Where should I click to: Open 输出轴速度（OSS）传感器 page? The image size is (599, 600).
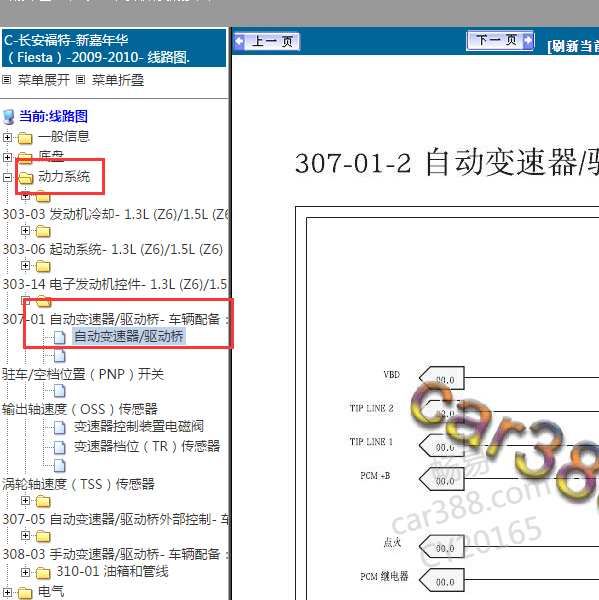(80, 409)
